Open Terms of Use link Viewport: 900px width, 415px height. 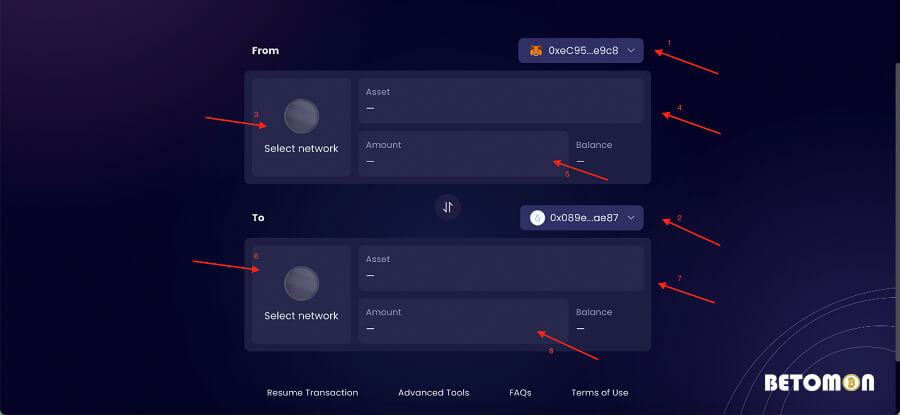(x=600, y=393)
